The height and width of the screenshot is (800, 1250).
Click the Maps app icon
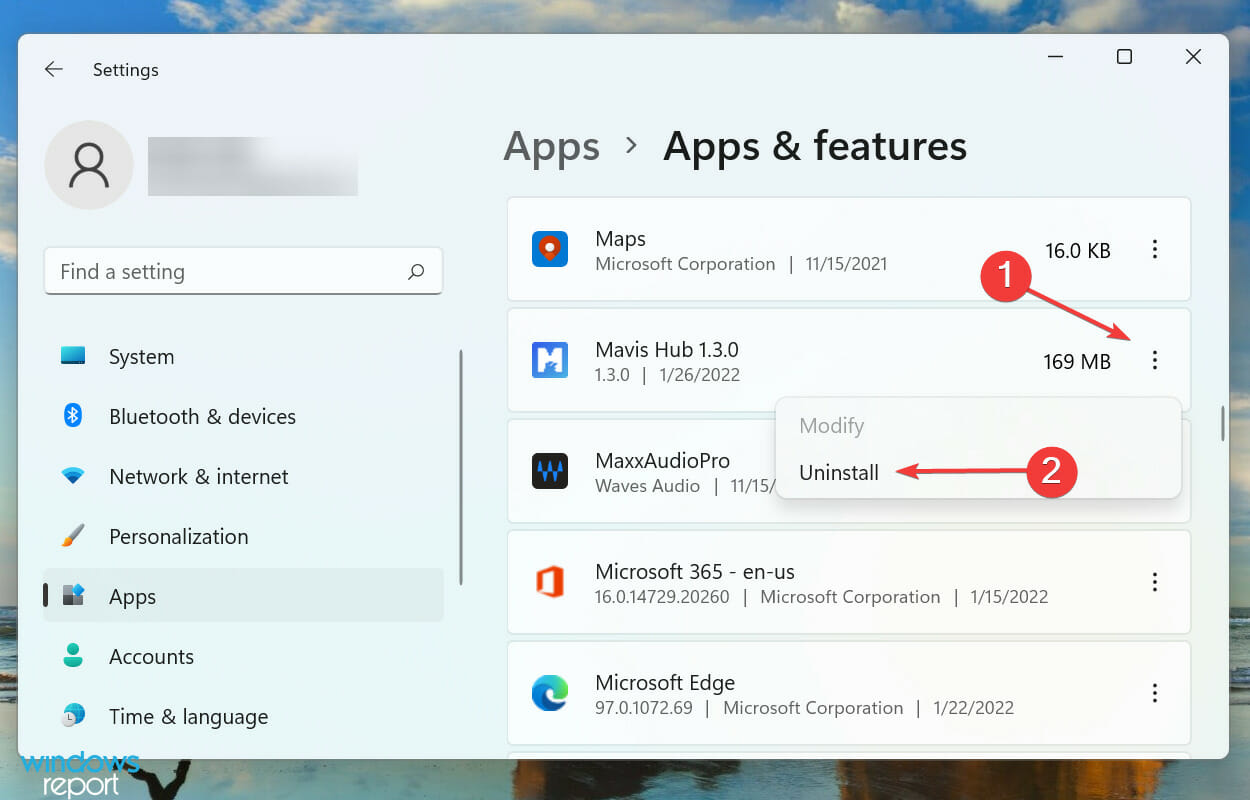tap(550, 249)
